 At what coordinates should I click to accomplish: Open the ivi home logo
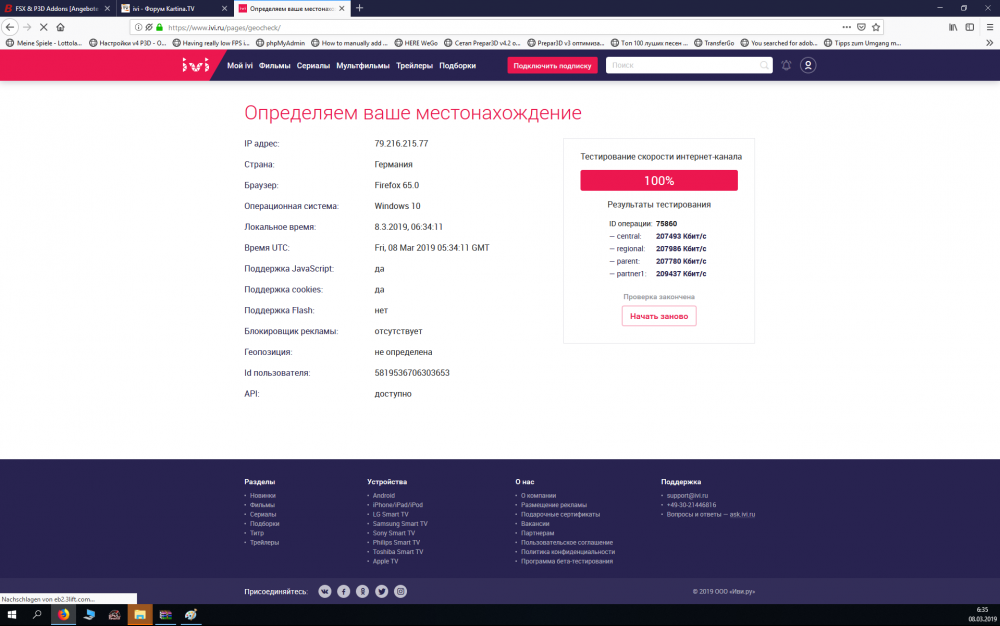(197, 64)
